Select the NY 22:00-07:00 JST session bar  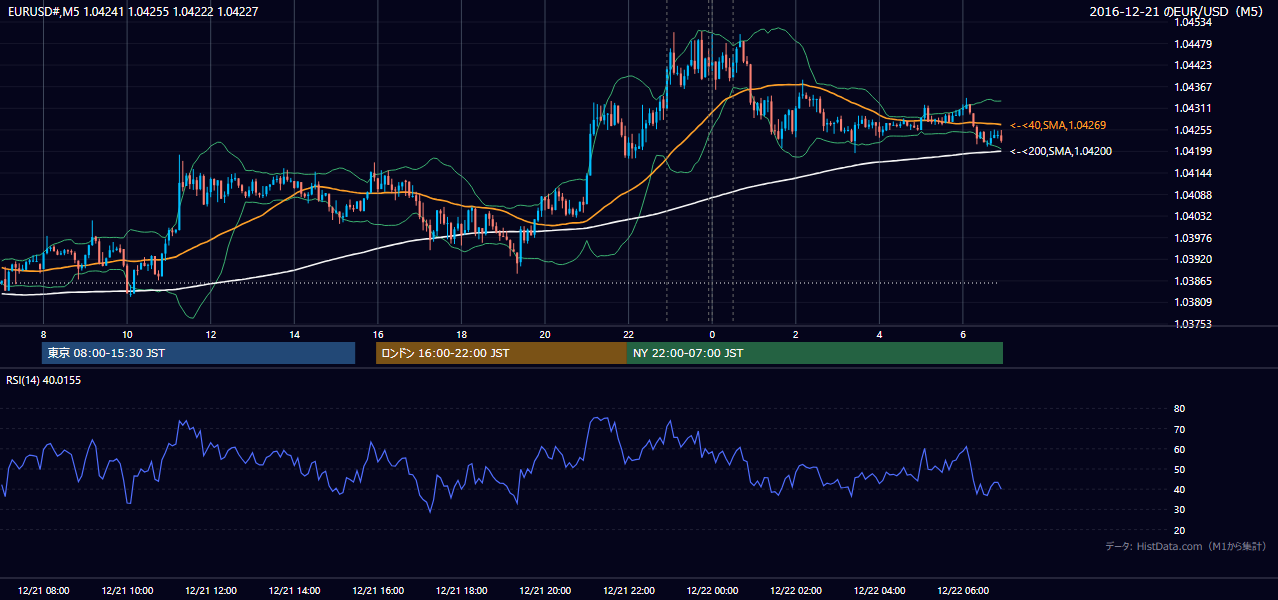pos(815,353)
